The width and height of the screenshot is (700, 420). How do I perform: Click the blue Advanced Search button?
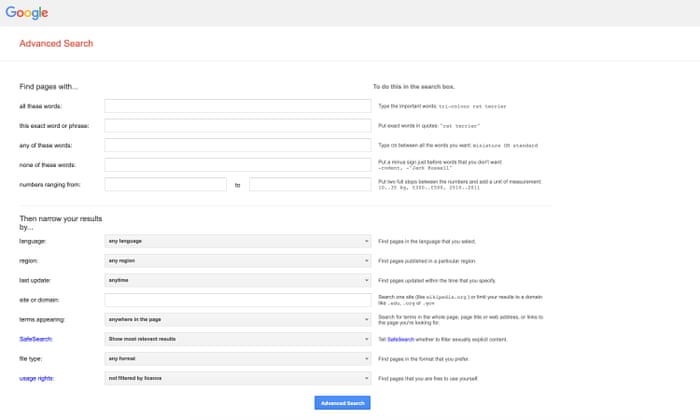(342, 403)
